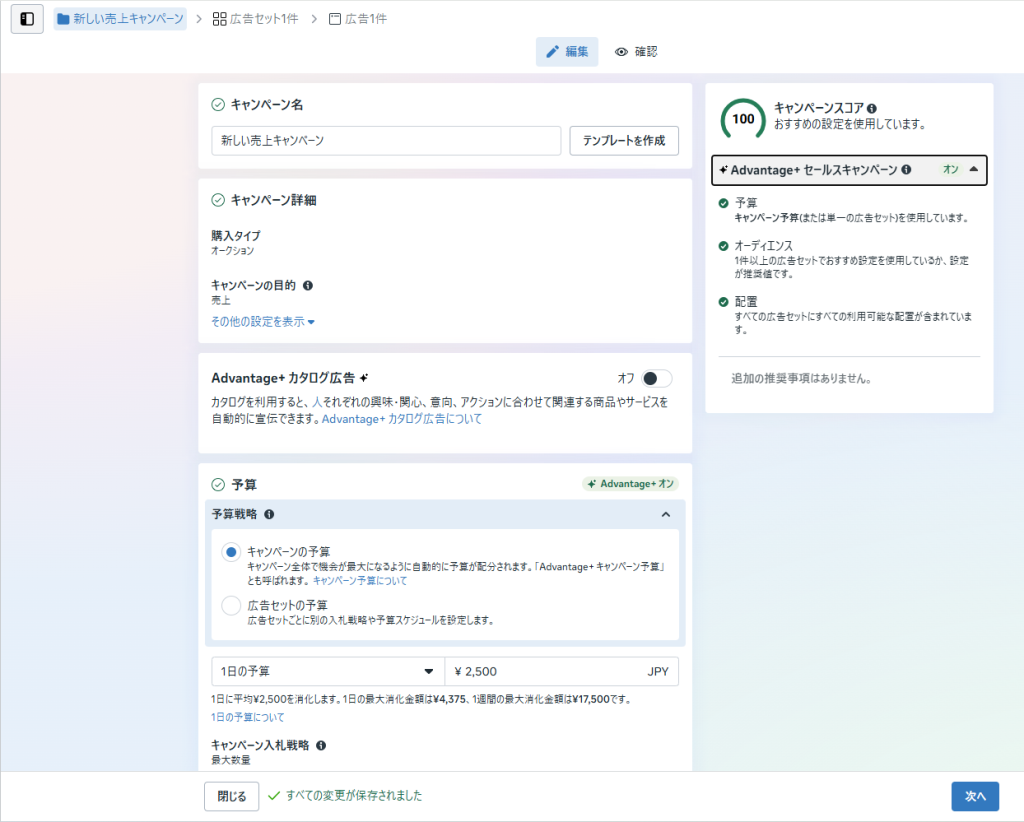The image size is (1024, 822).
Task: Toggle the sidebar panel icon
Action: click(x=27, y=19)
